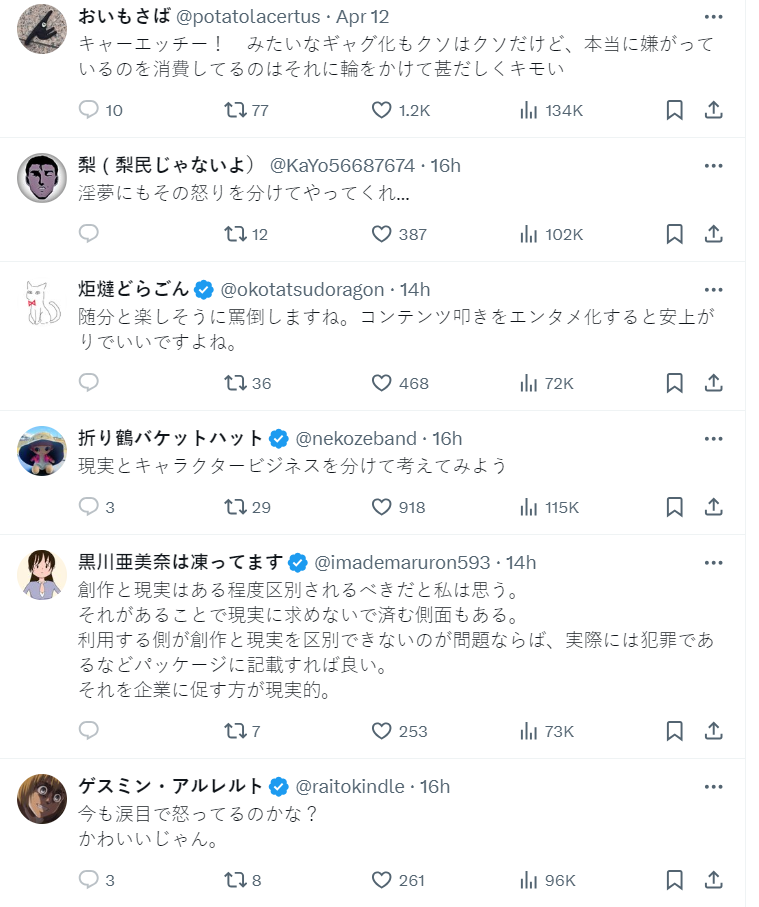Viewport: 759px width, 907px height.
Task: Reply to おいもさば's tweet
Action: click(x=89, y=110)
